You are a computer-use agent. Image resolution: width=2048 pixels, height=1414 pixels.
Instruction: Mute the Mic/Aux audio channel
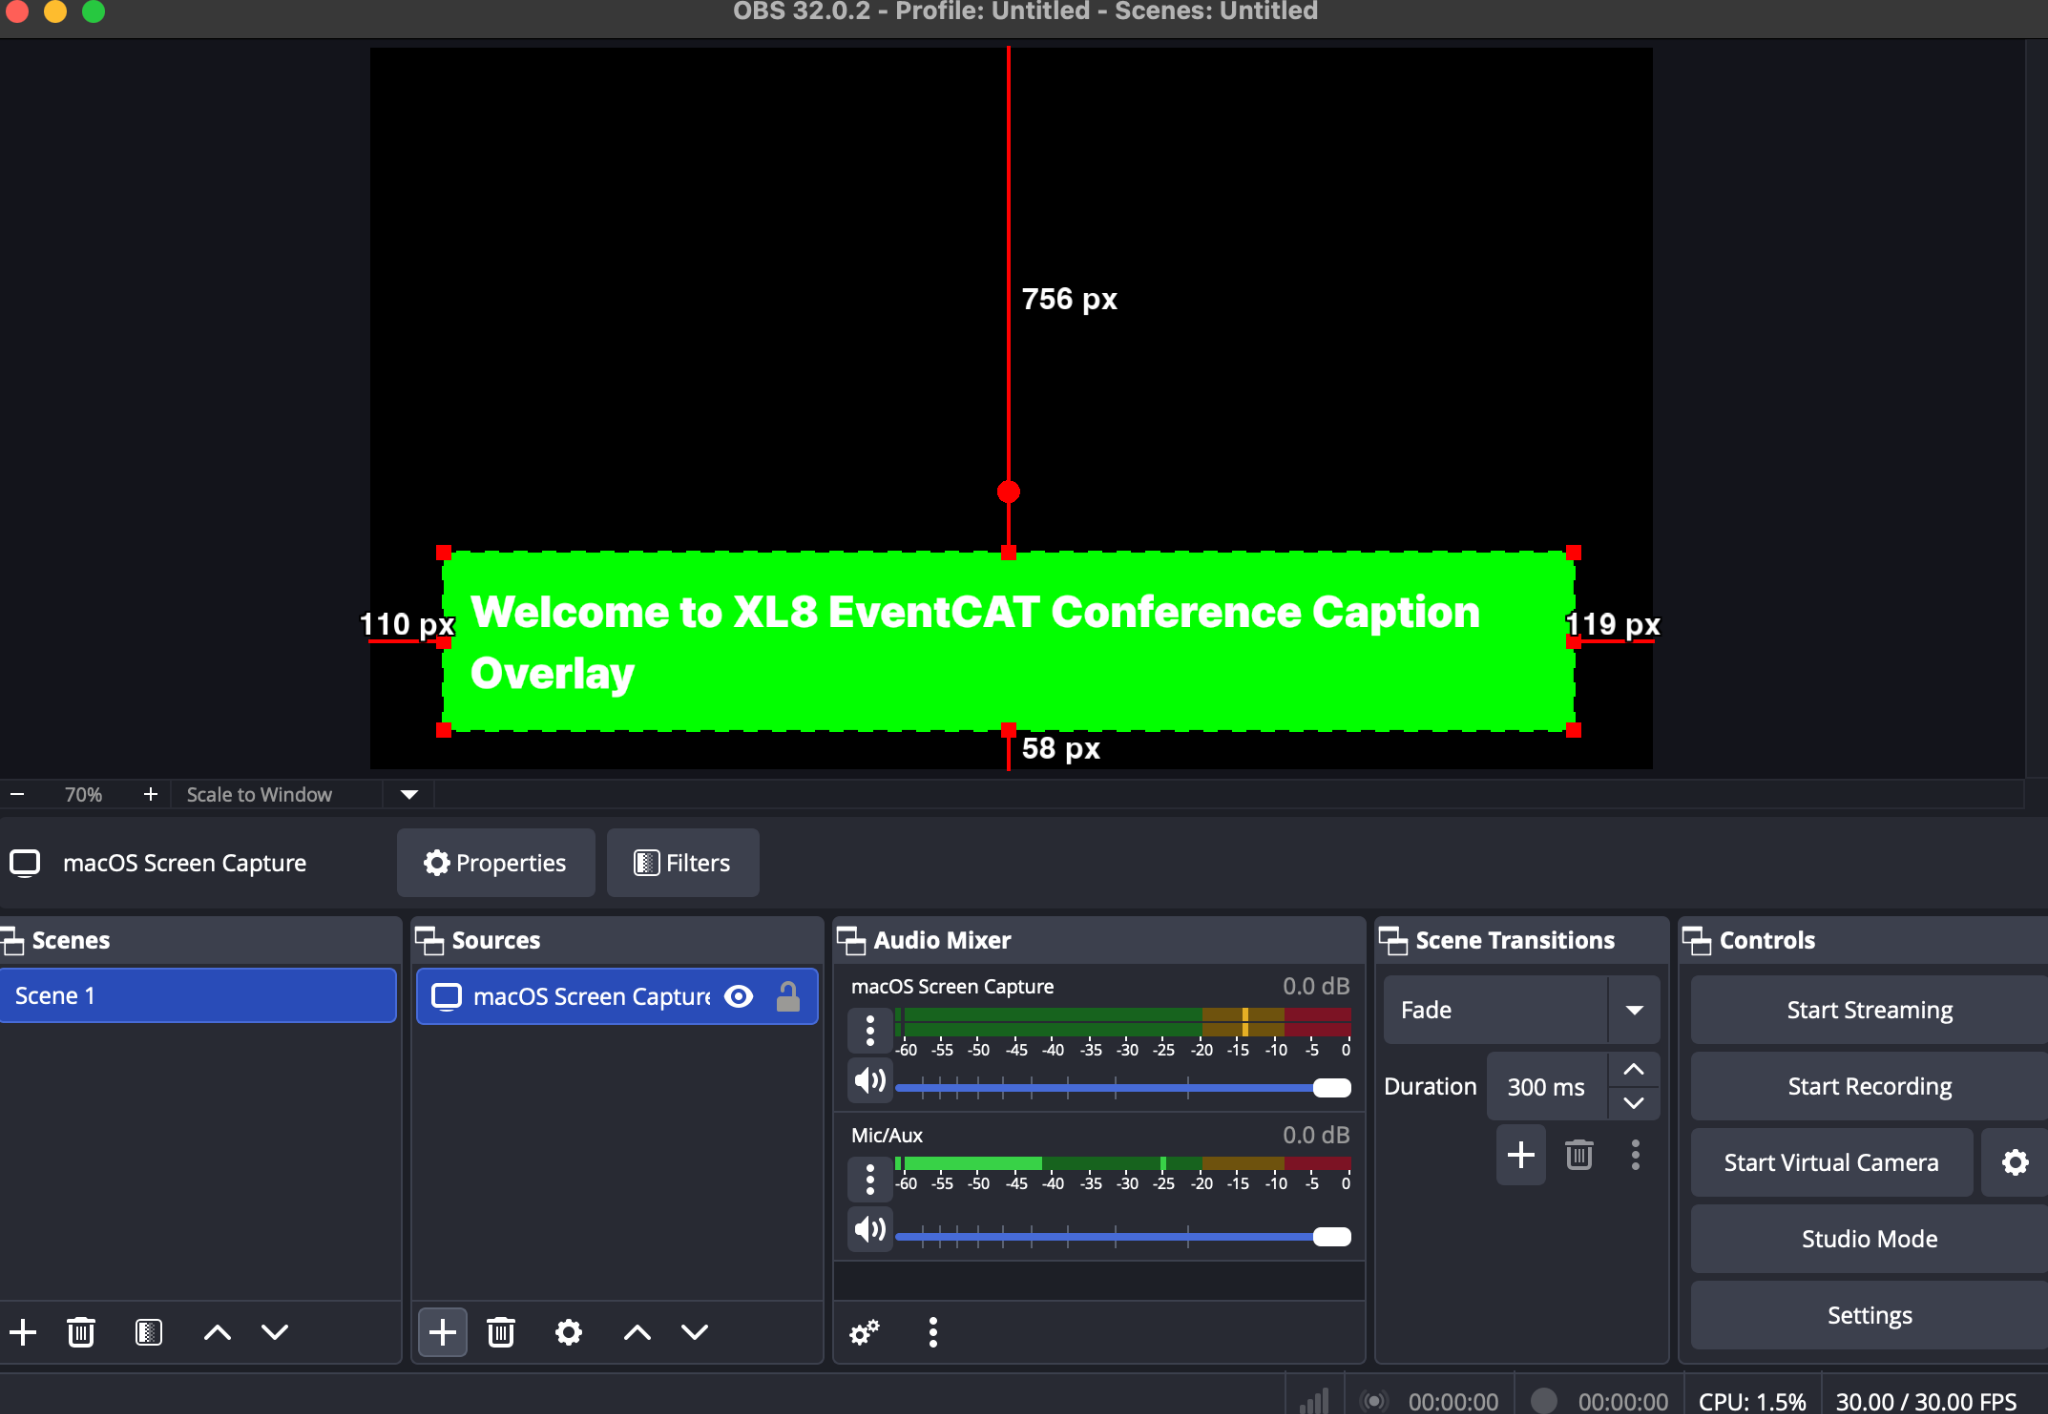point(870,1229)
